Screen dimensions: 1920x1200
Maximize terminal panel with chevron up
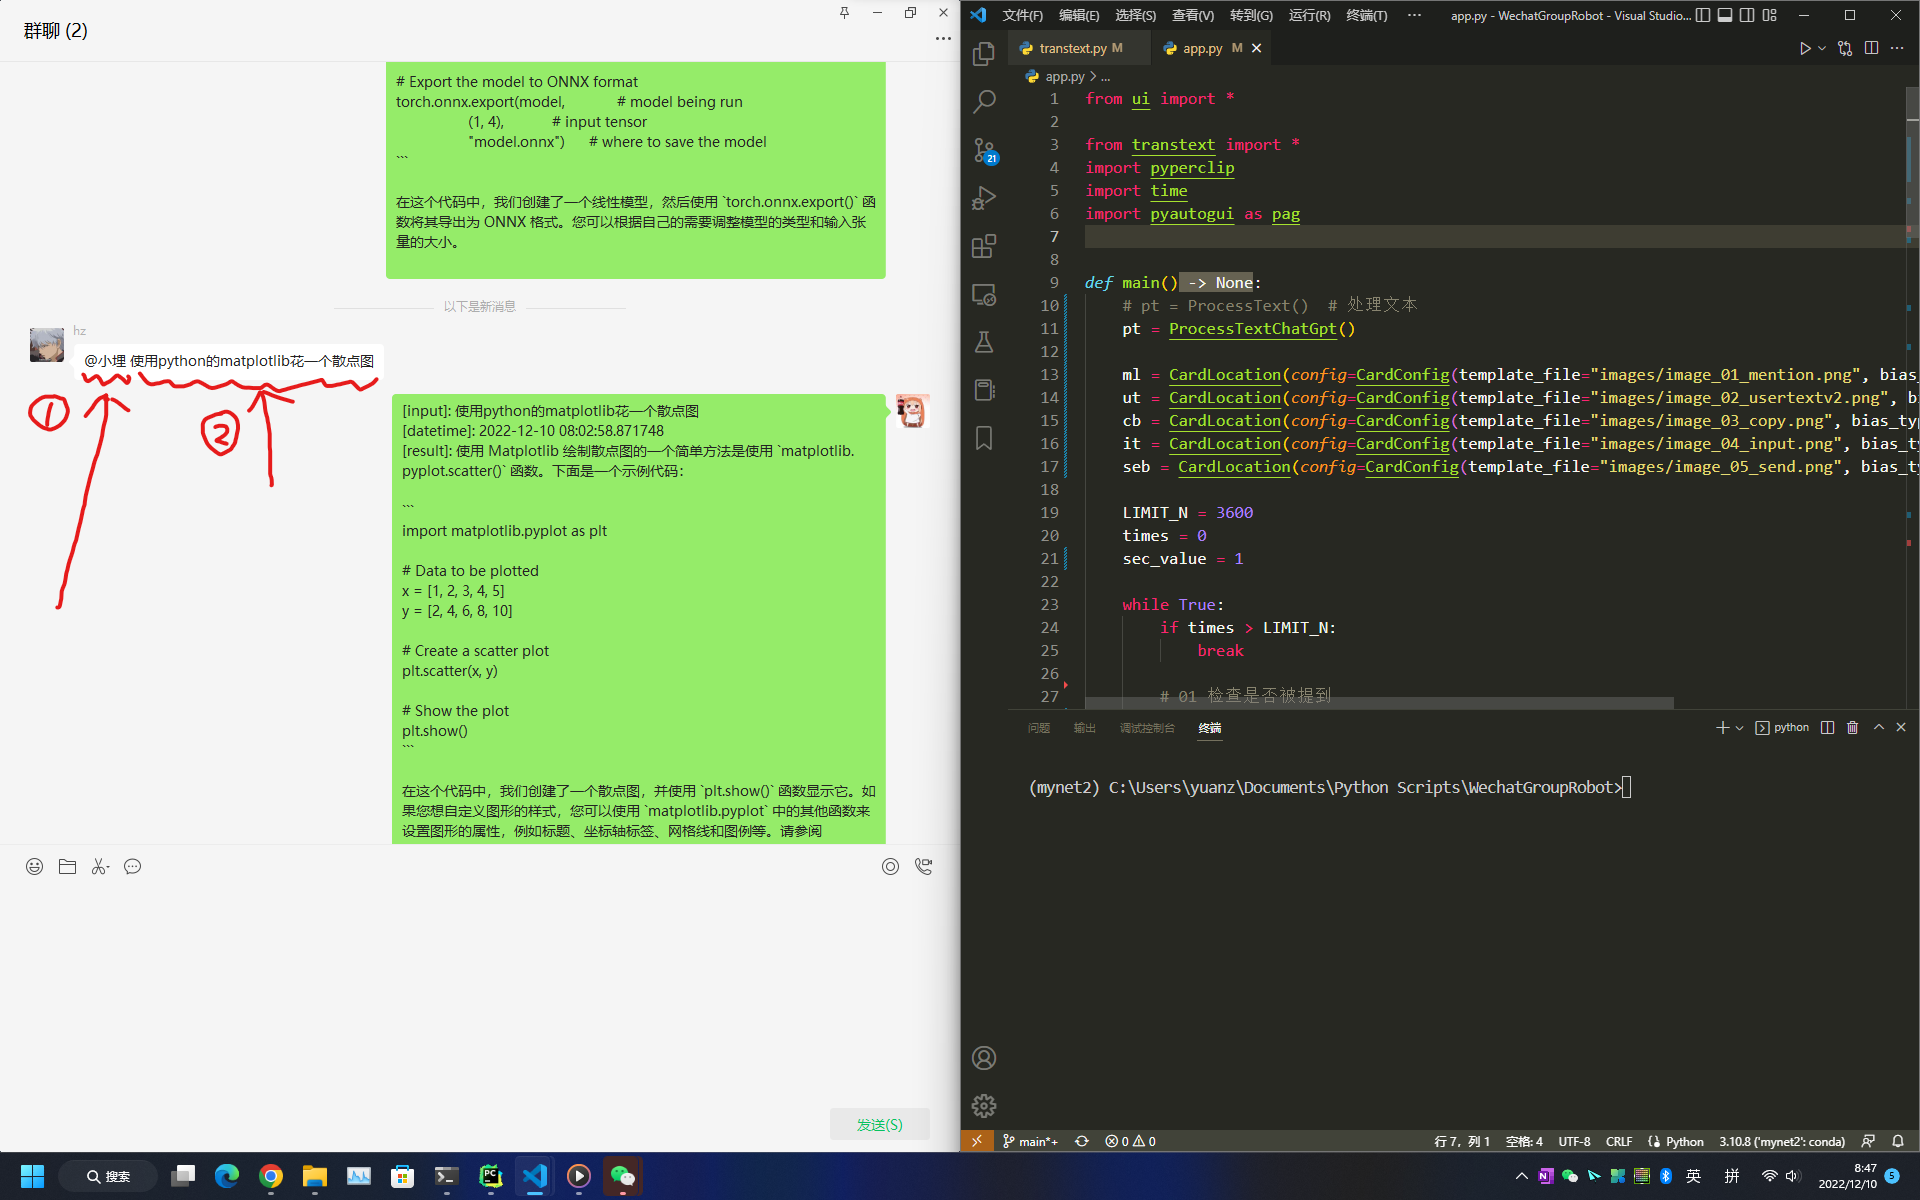[1879, 728]
